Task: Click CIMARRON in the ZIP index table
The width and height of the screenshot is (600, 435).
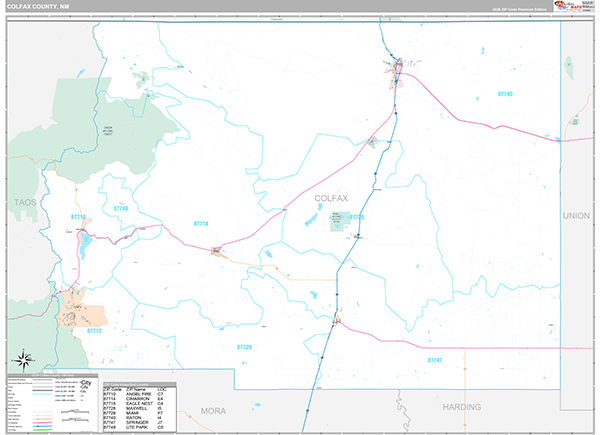Action: (138, 399)
